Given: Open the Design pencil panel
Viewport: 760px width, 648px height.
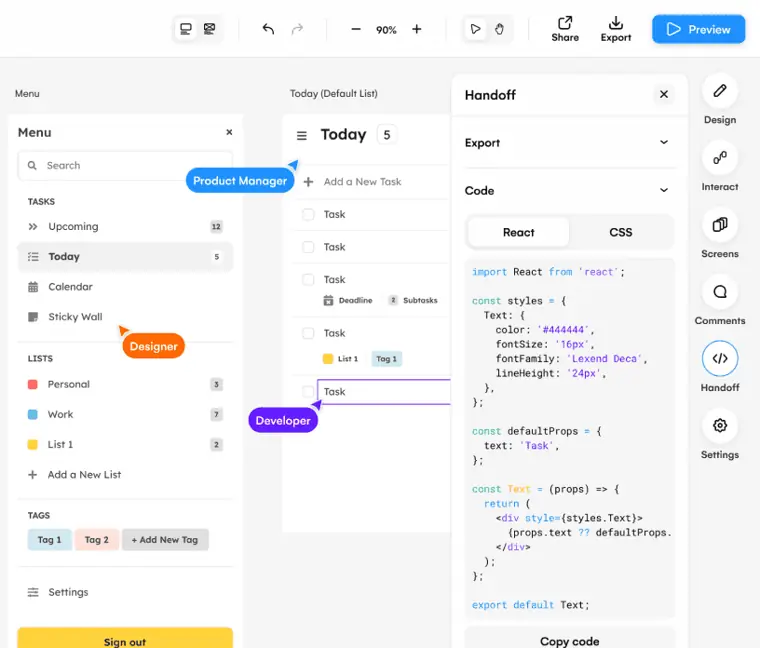Looking at the screenshot, I should [720, 91].
